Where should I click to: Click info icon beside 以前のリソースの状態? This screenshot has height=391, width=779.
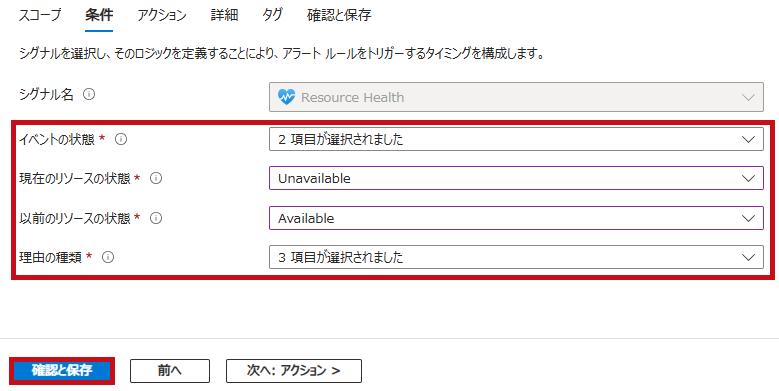[156, 218]
